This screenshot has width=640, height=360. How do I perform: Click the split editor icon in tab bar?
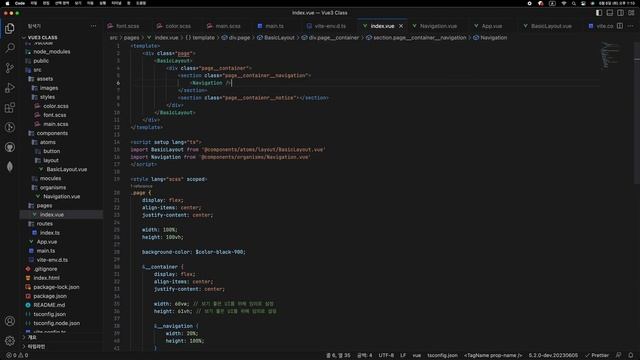point(620,26)
